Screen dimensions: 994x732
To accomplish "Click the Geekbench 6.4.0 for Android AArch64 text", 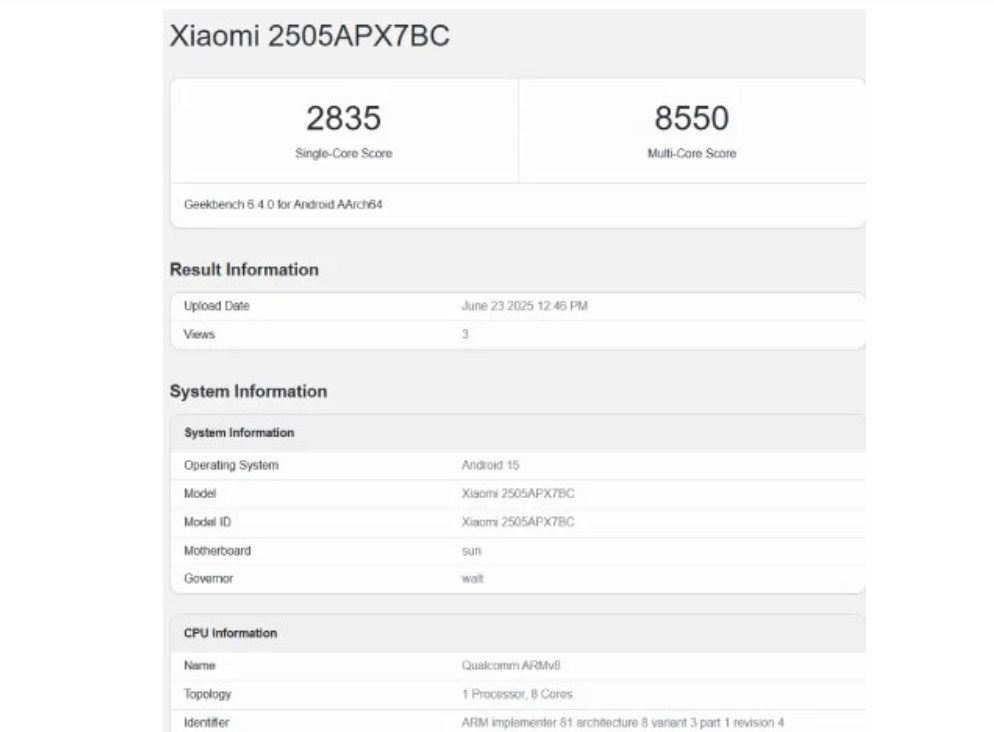I will [x=283, y=205].
